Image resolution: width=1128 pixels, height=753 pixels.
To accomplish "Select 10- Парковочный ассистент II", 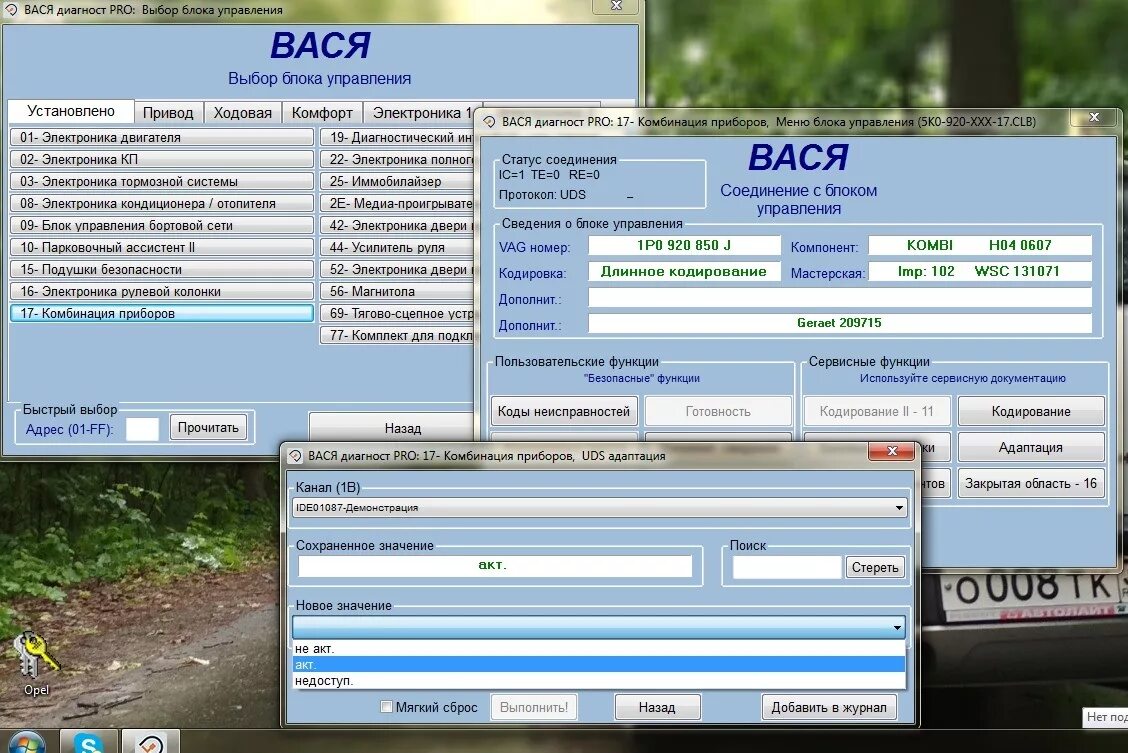I will [x=162, y=247].
